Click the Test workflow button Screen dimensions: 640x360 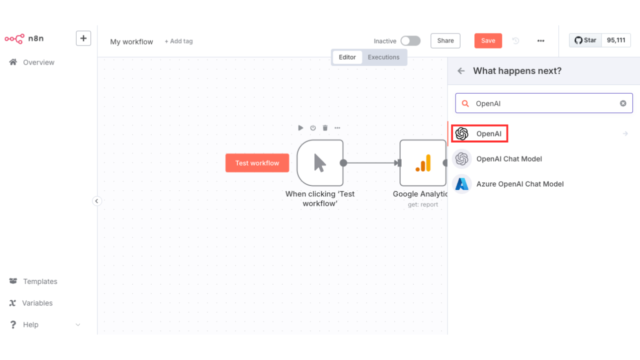point(257,163)
